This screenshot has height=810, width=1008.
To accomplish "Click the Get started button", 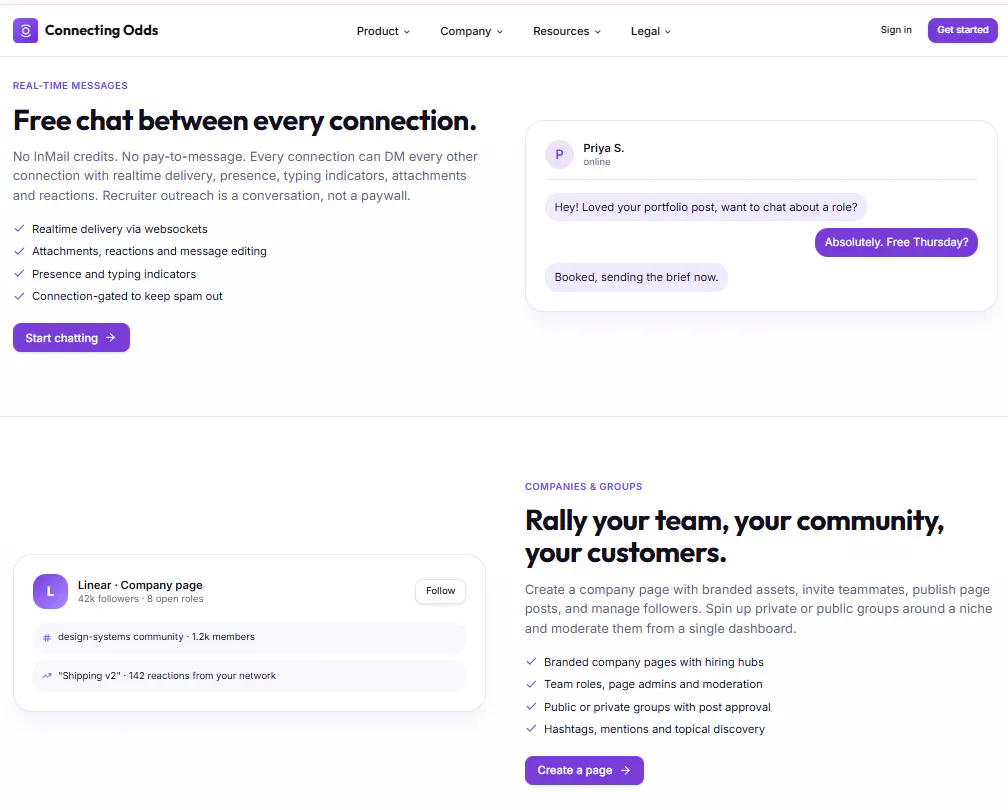I will 962,30.
